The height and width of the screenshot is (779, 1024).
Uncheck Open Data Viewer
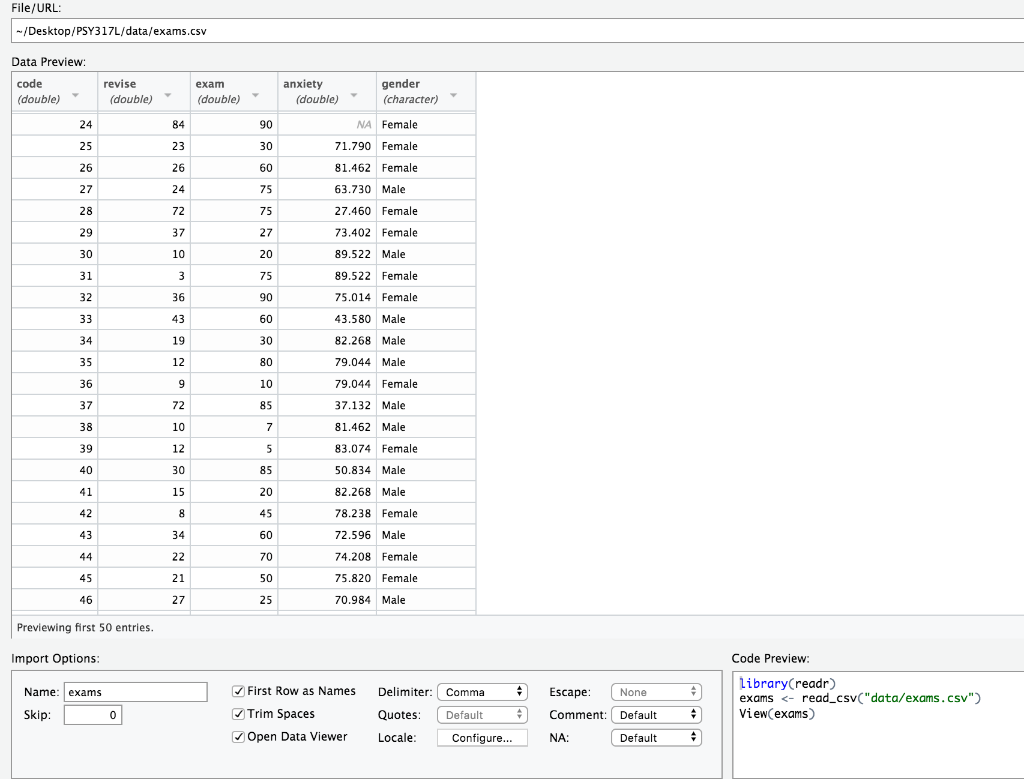tap(238, 737)
